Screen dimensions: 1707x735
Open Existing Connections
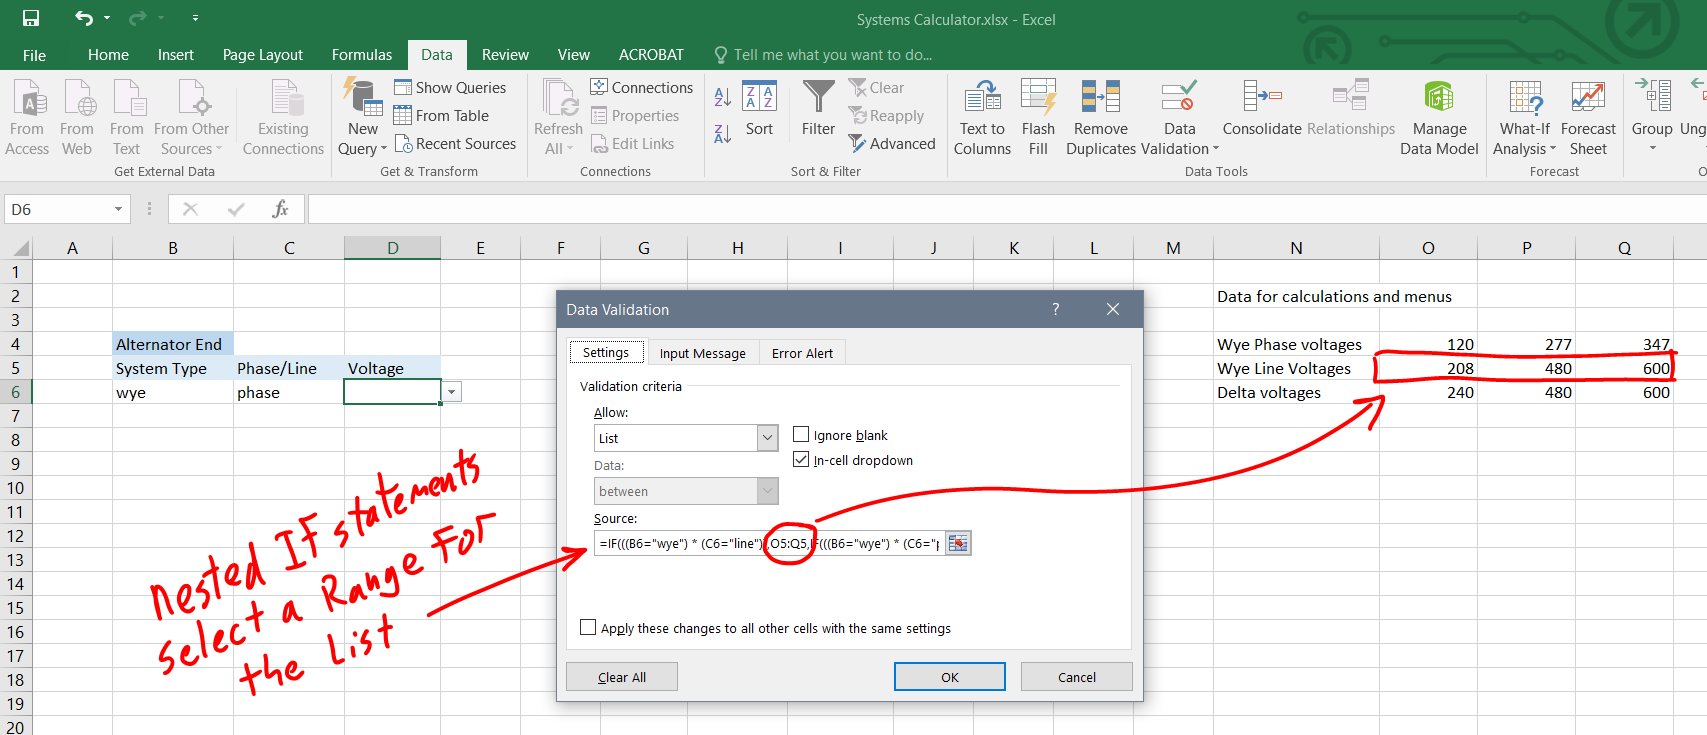coord(283,117)
